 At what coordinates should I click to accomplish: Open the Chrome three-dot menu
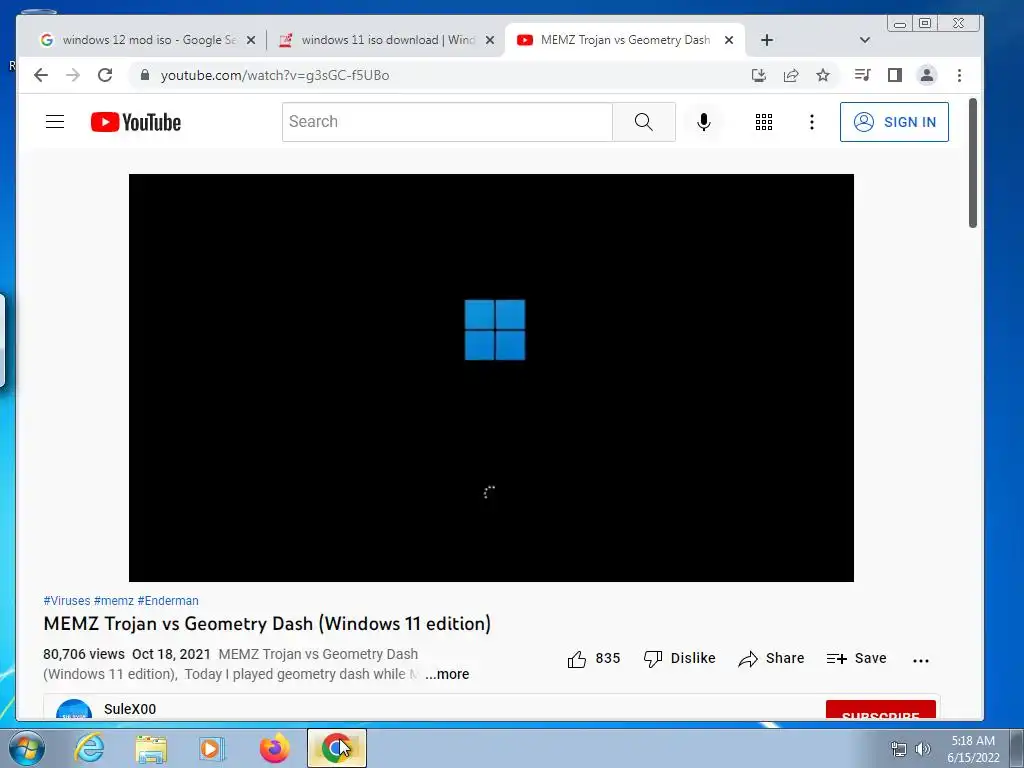[959, 75]
